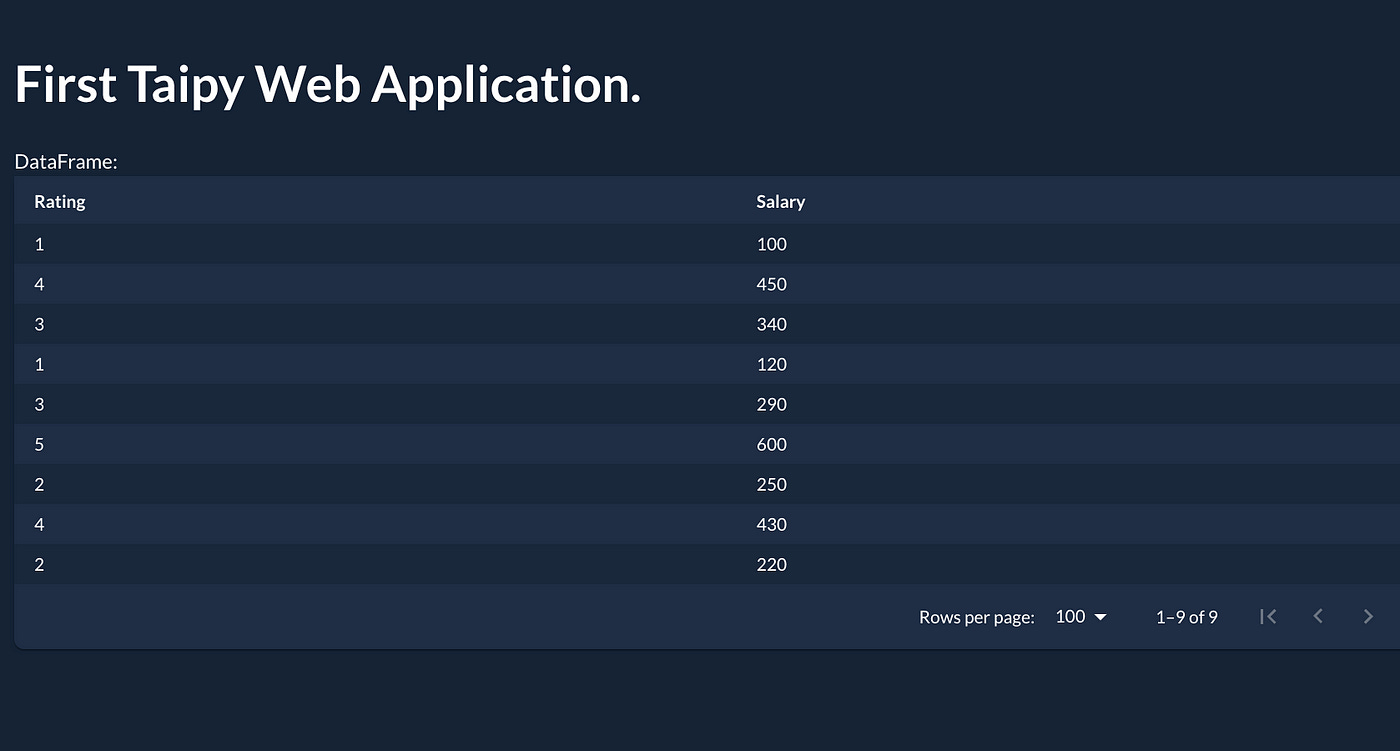Sort by the Rating column header
Viewport: 1400px width, 751px height.
click(x=60, y=202)
